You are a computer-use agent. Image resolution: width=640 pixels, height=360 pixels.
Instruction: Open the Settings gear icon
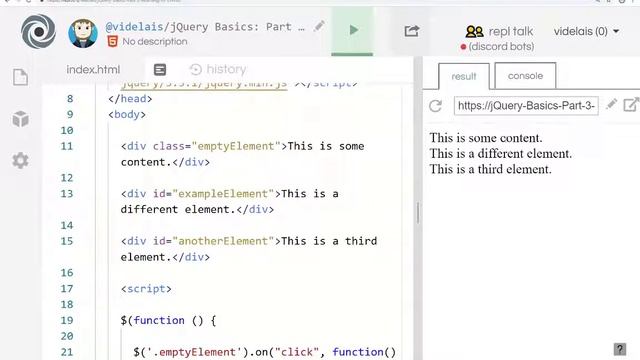point(20,160)
